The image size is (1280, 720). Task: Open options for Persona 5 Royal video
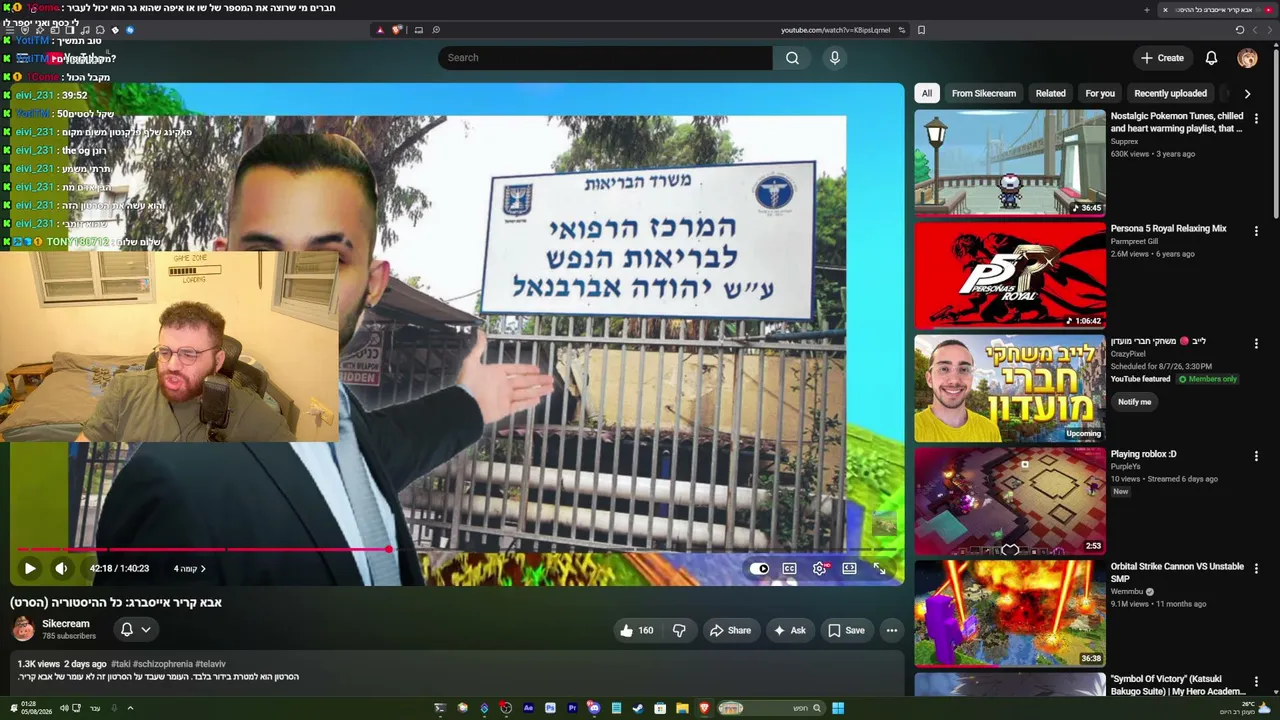[x=1257, y=231]
